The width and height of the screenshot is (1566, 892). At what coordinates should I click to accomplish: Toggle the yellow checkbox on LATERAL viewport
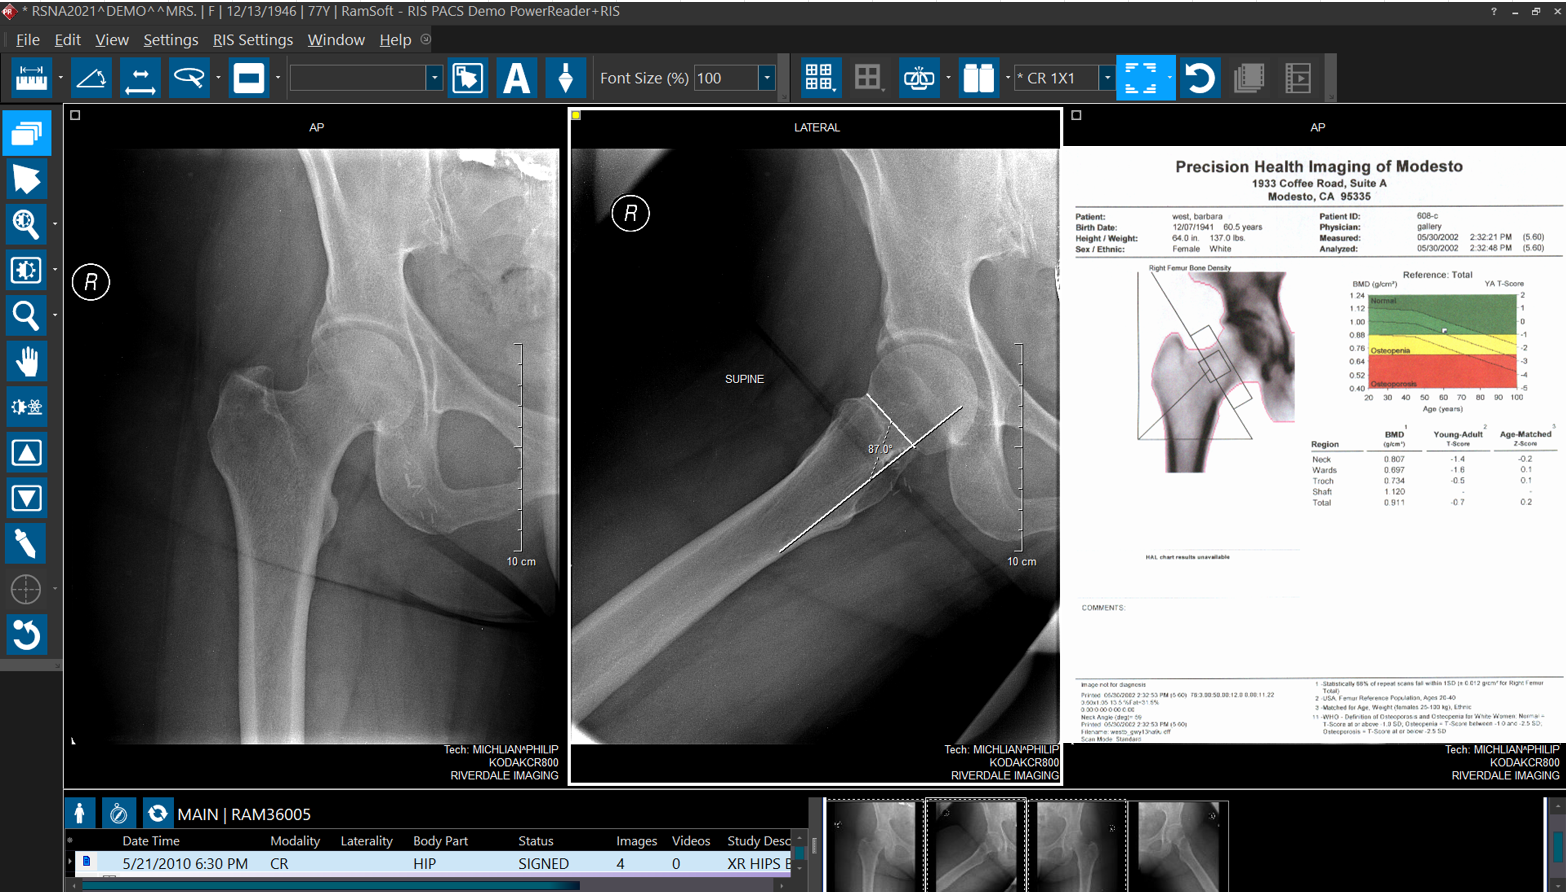(576, 115)
